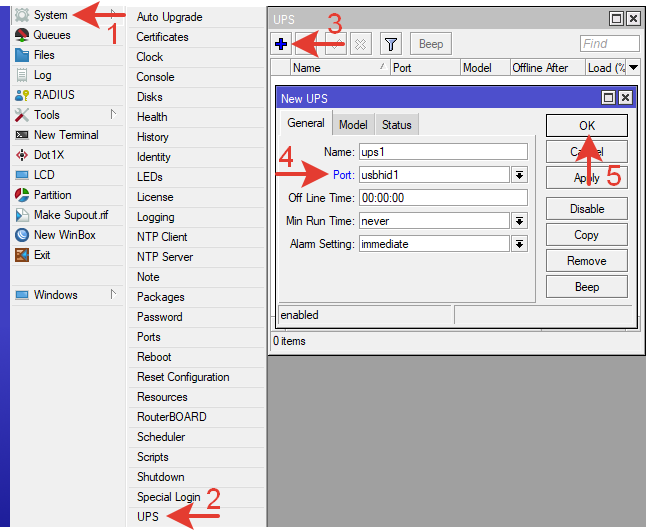This screenshot has height=530, width=646.
Task: Open Special Login menu entry
Action: (197, 497)
